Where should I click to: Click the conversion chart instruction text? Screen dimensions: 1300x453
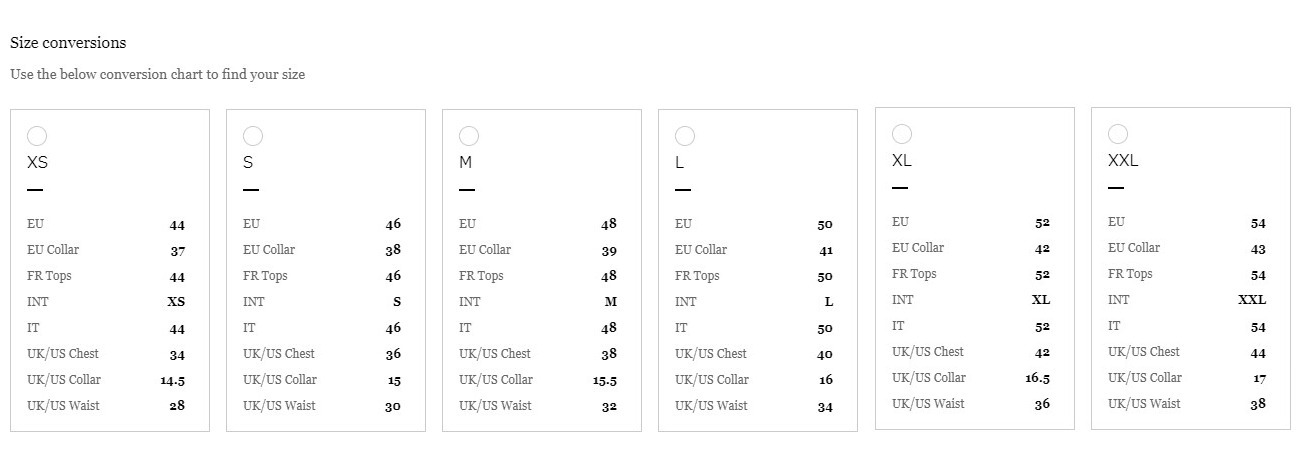[x=158, y=74]
